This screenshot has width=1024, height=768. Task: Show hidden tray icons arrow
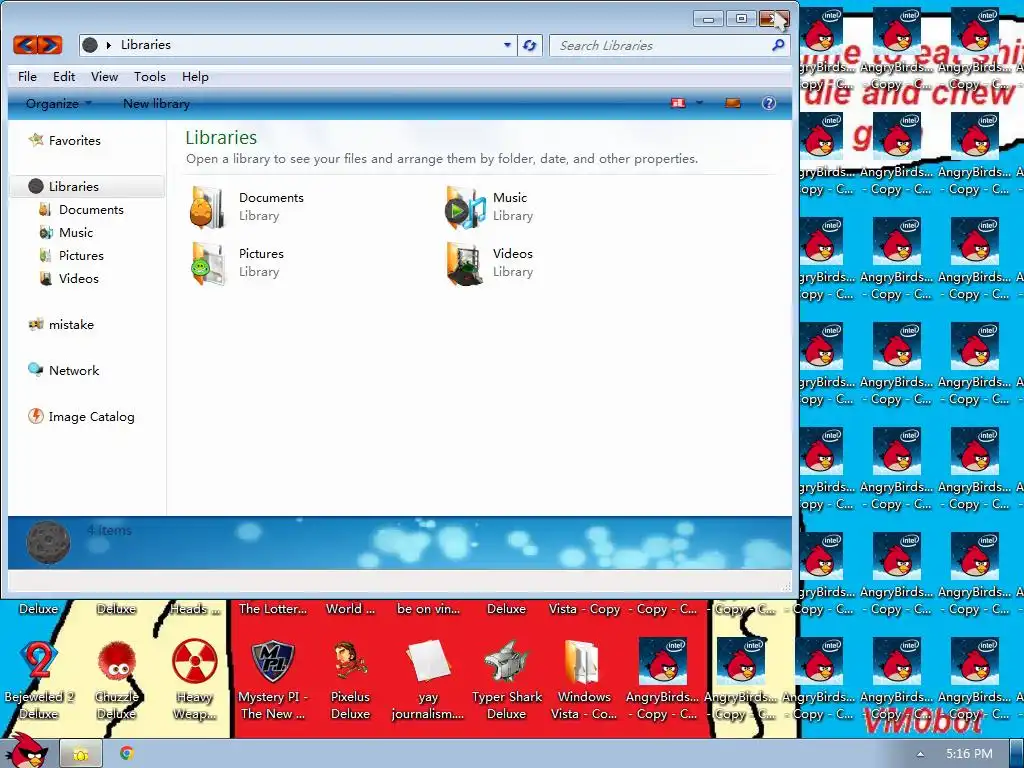[x=920, y=754]
